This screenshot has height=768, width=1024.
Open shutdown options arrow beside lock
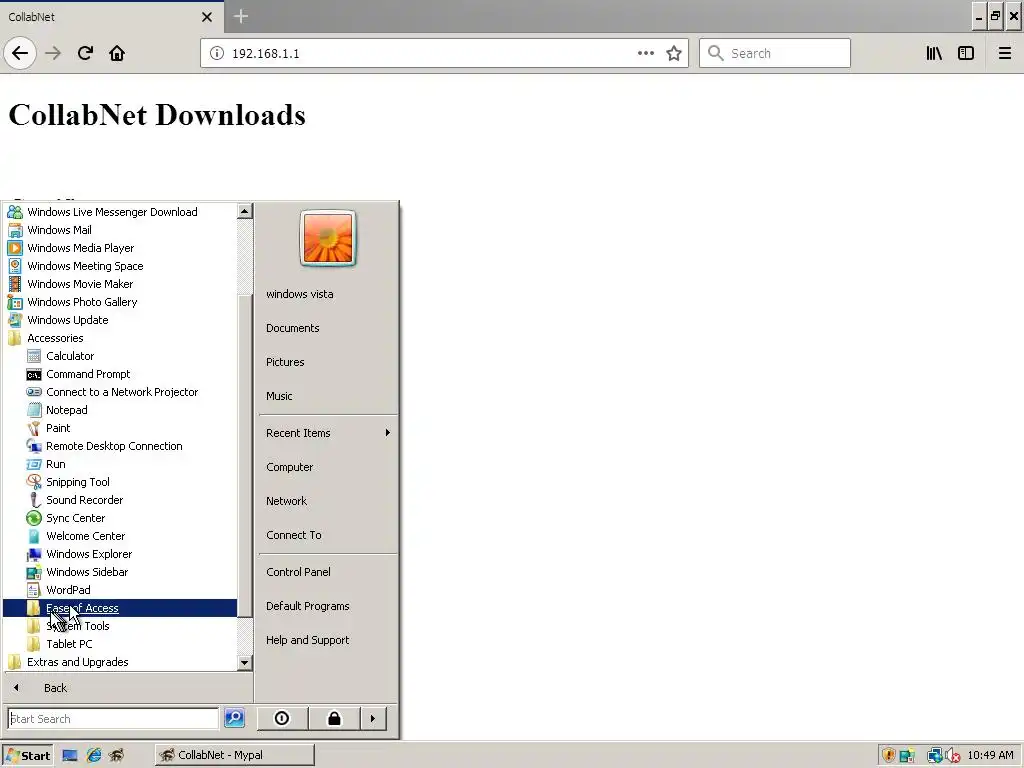373,718
